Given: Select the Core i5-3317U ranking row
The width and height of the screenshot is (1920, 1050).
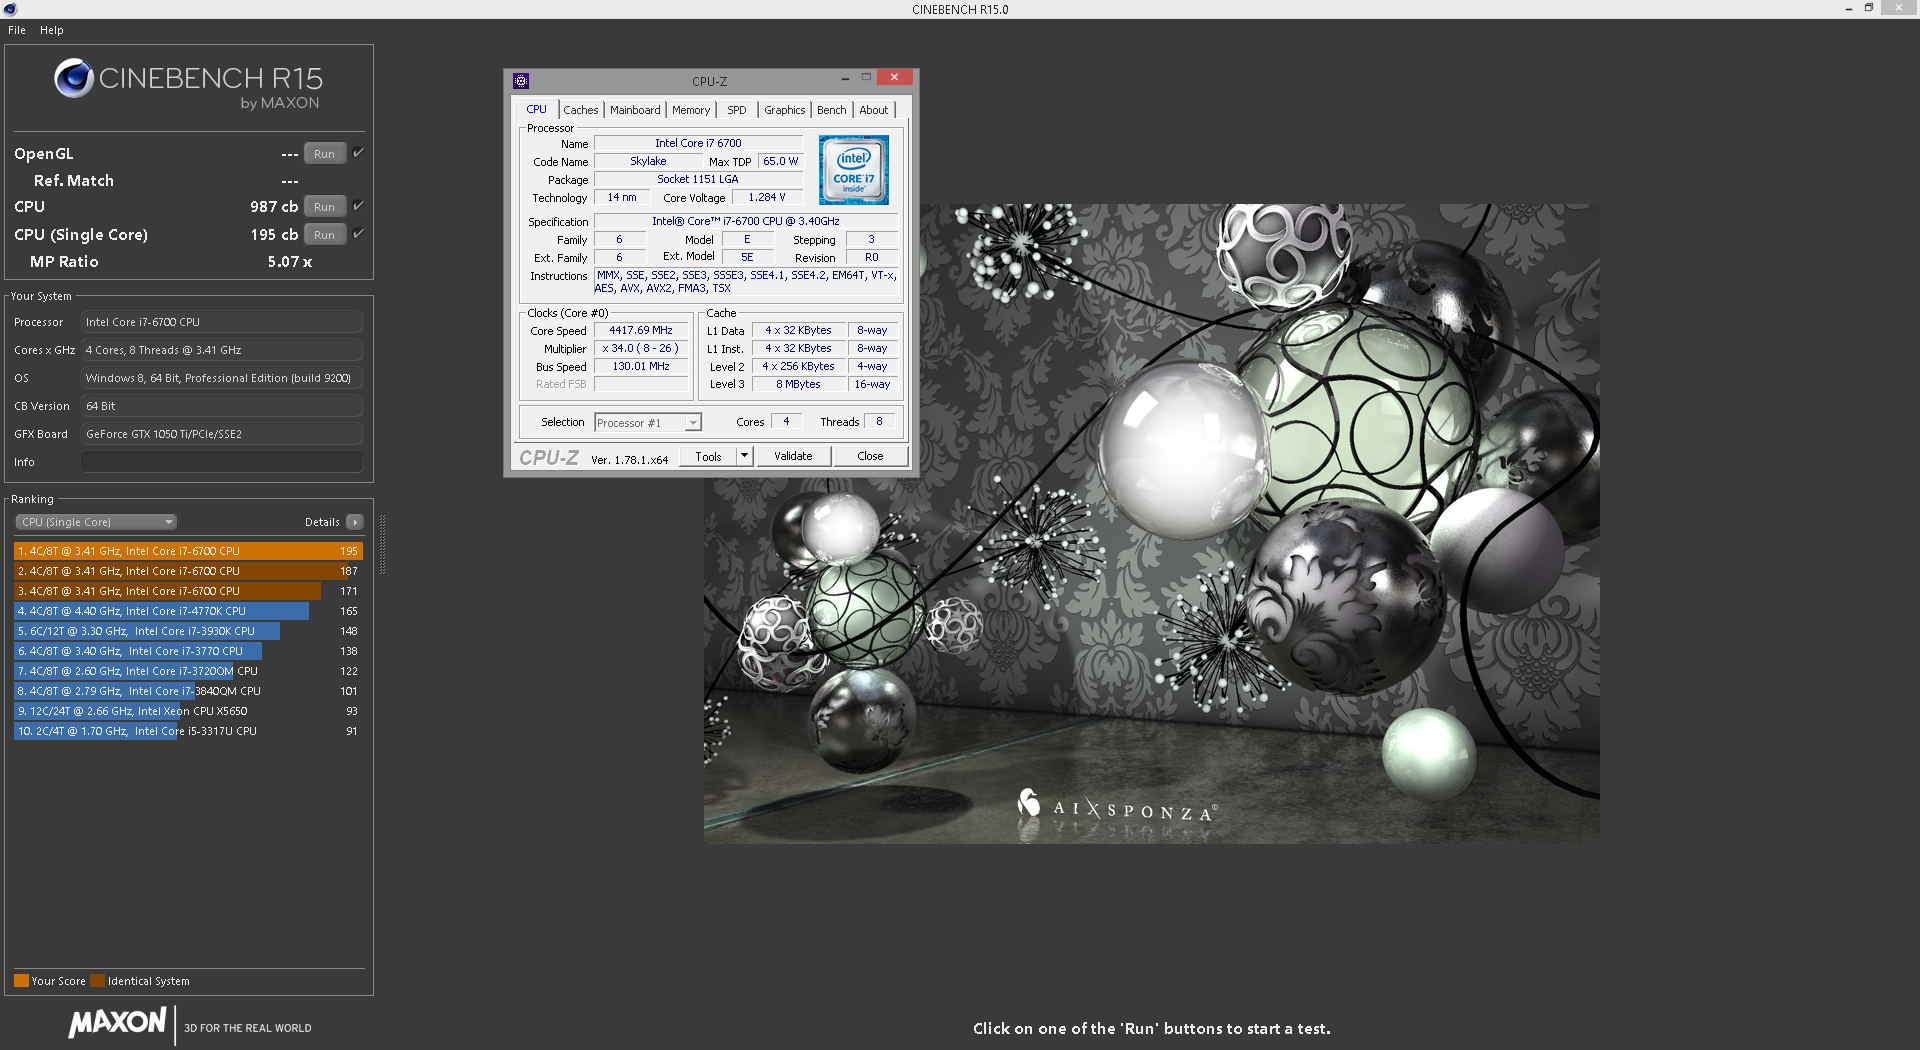Looking at the screenshot, I should 188,731.
